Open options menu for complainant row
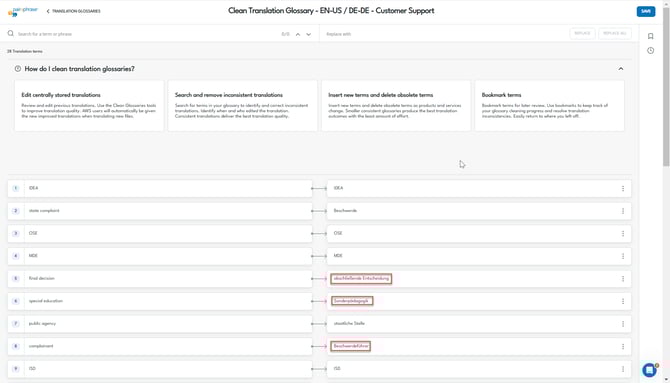The image size is (670, 383). pos(623,346)
